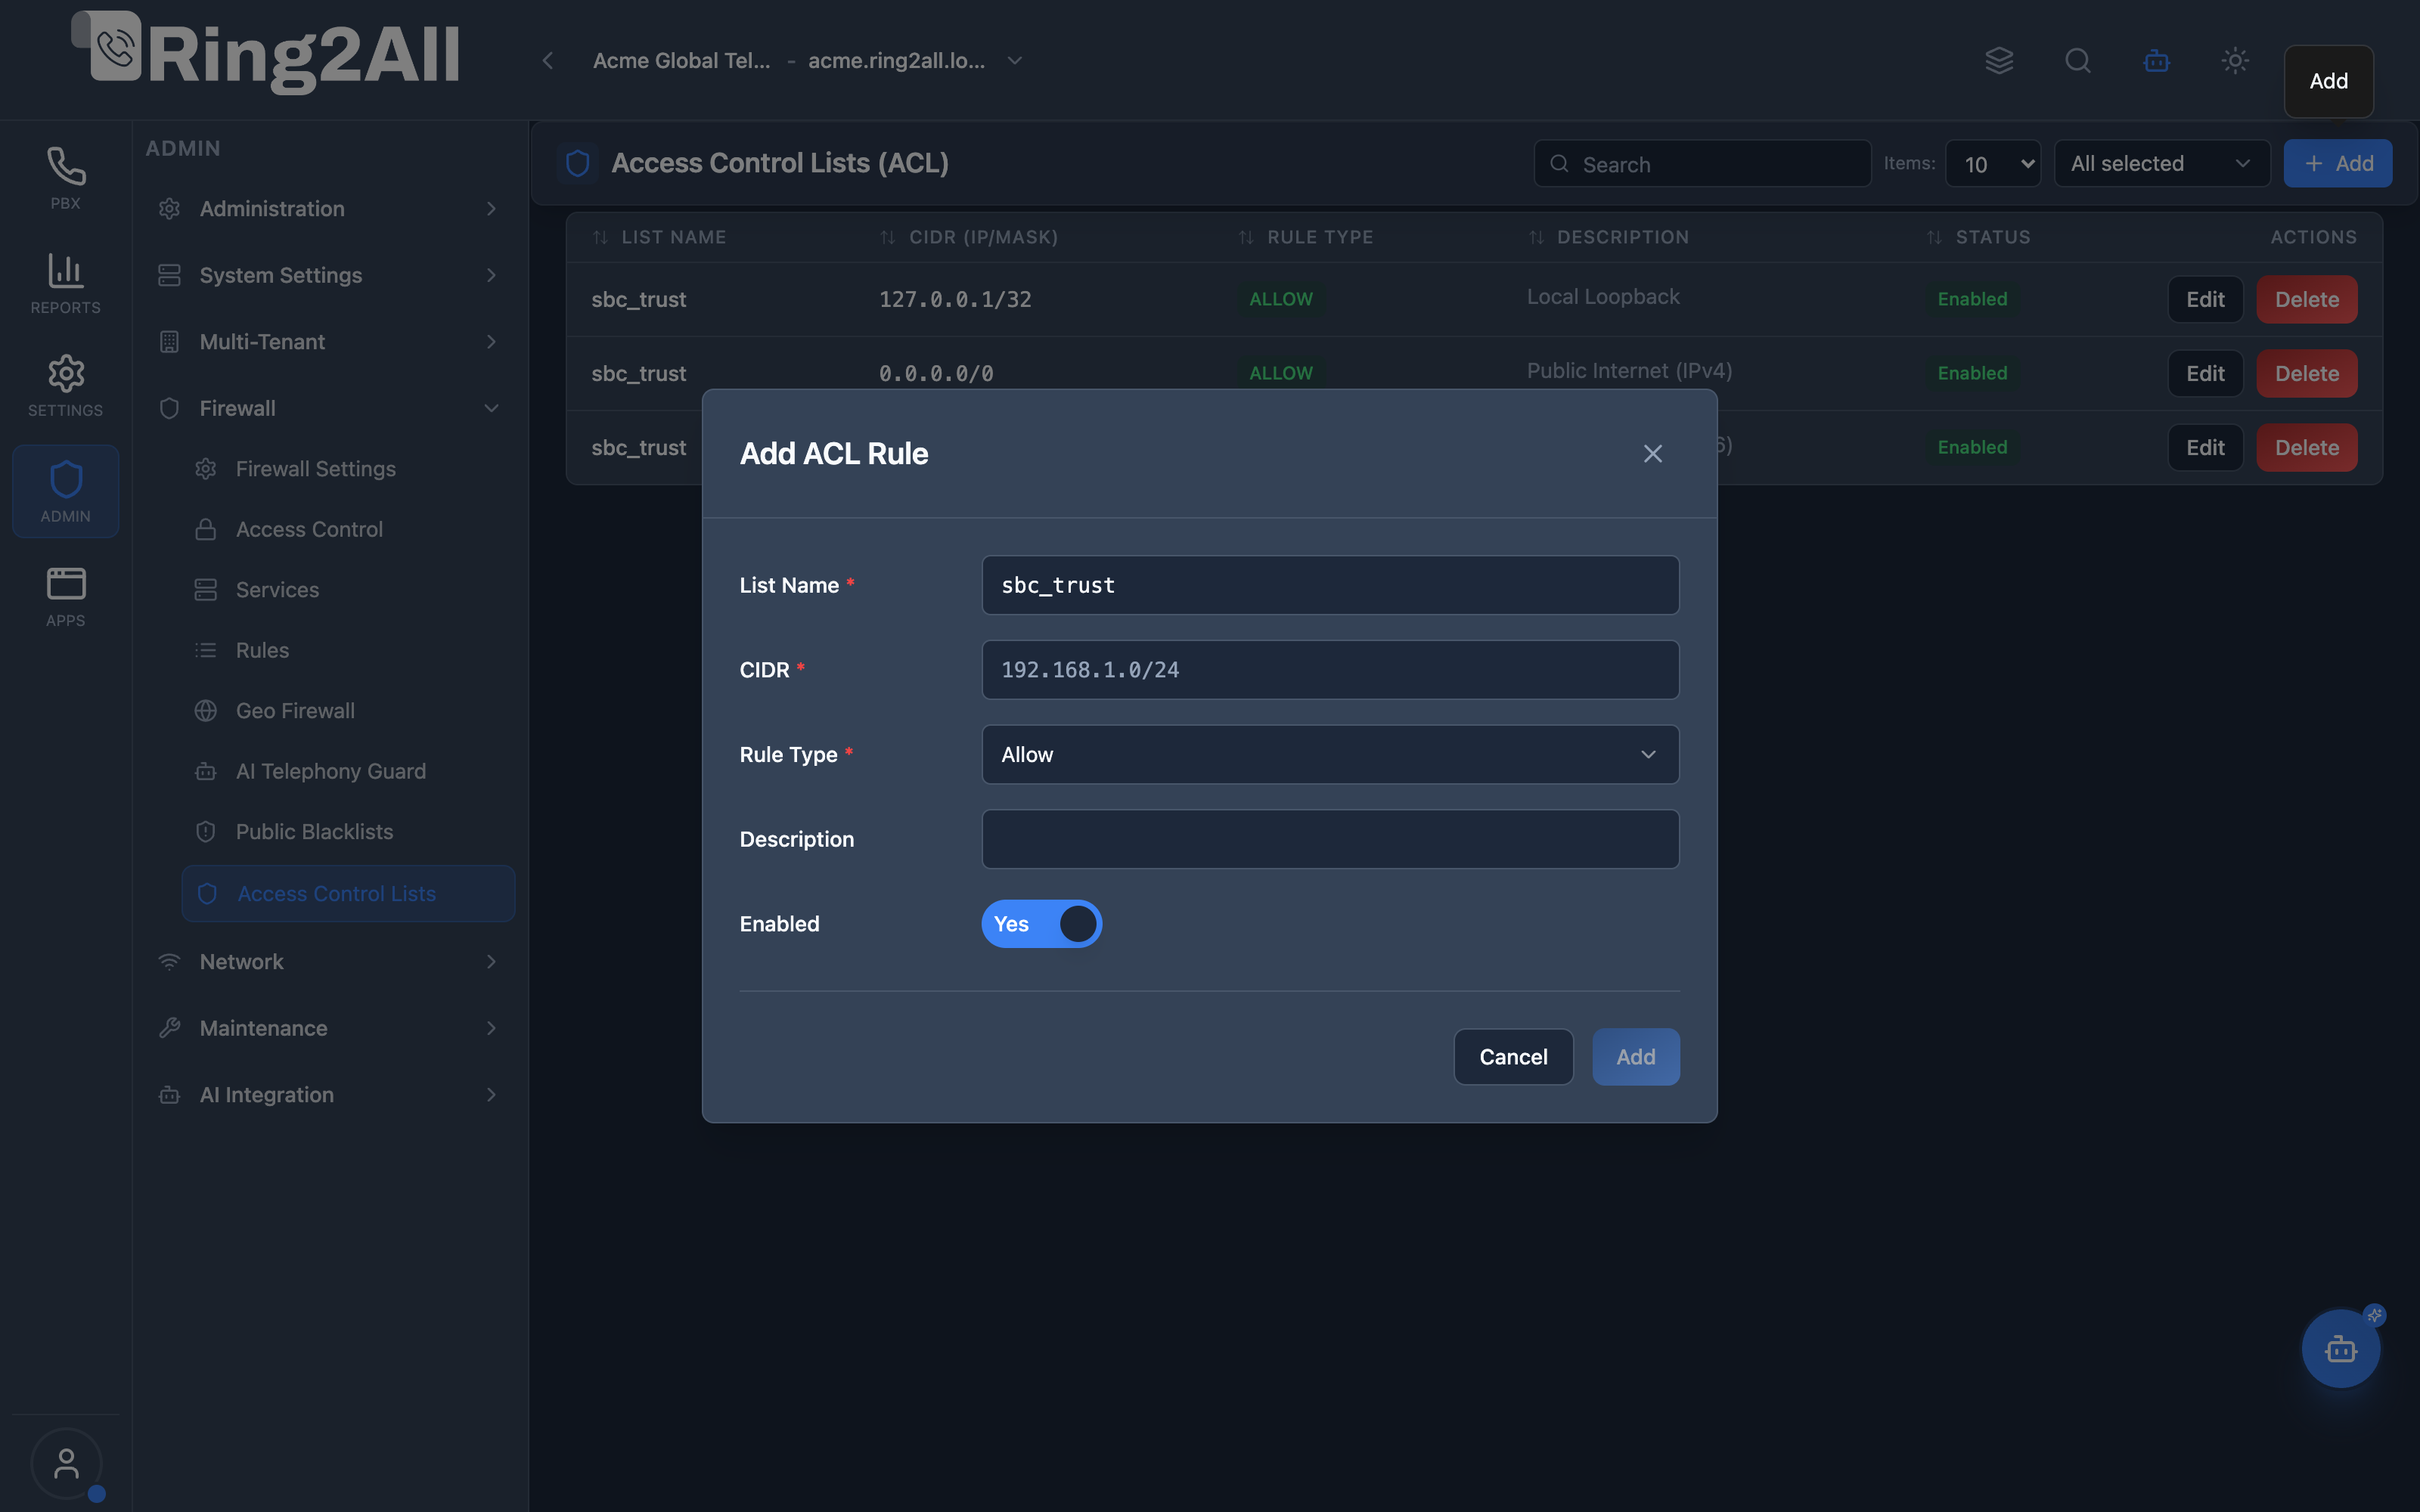
Task: Collapse the Firewall menu
Action: tap(329, 408)
